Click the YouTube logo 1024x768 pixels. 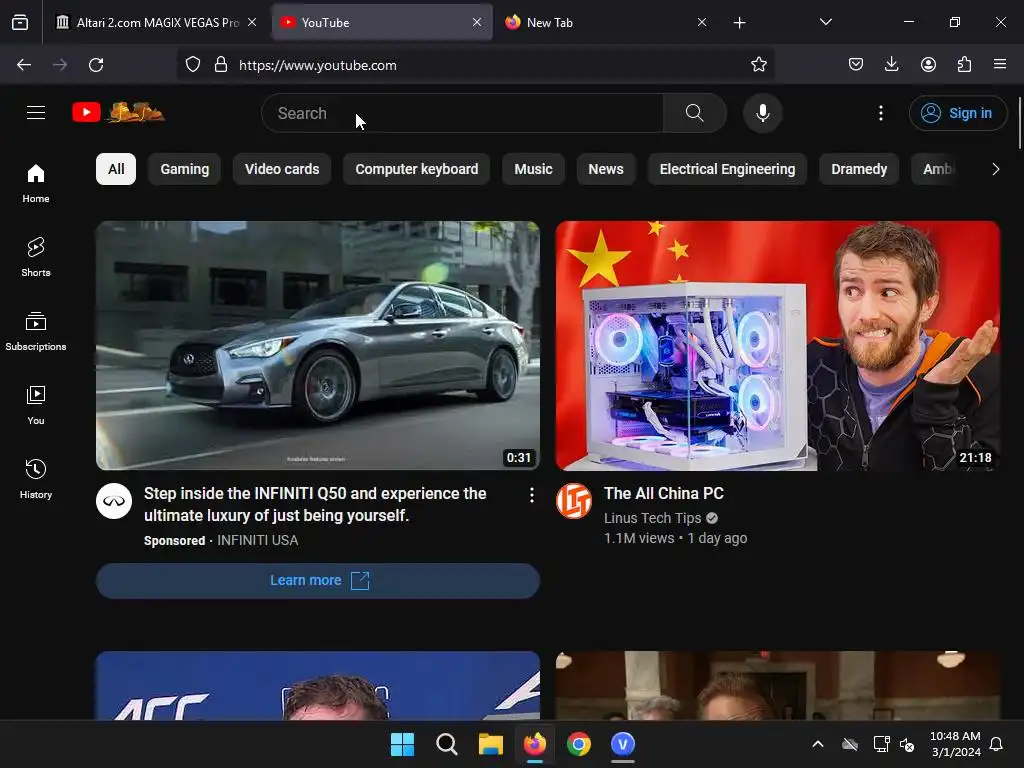118,112
